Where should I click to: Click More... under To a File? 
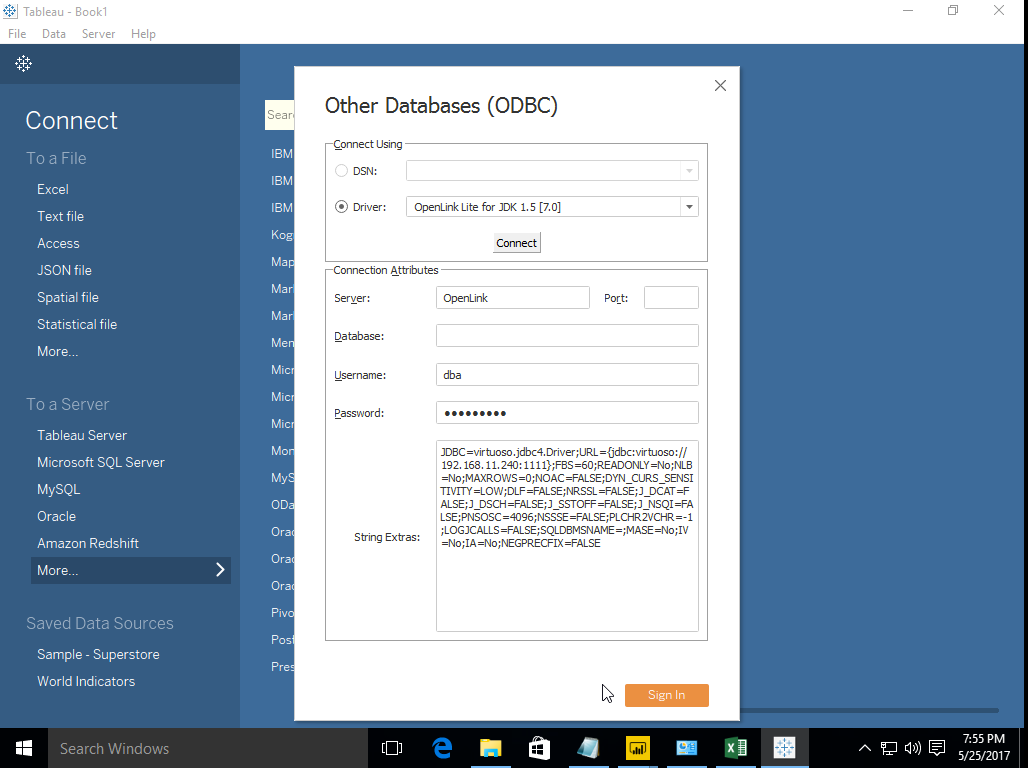58,352
